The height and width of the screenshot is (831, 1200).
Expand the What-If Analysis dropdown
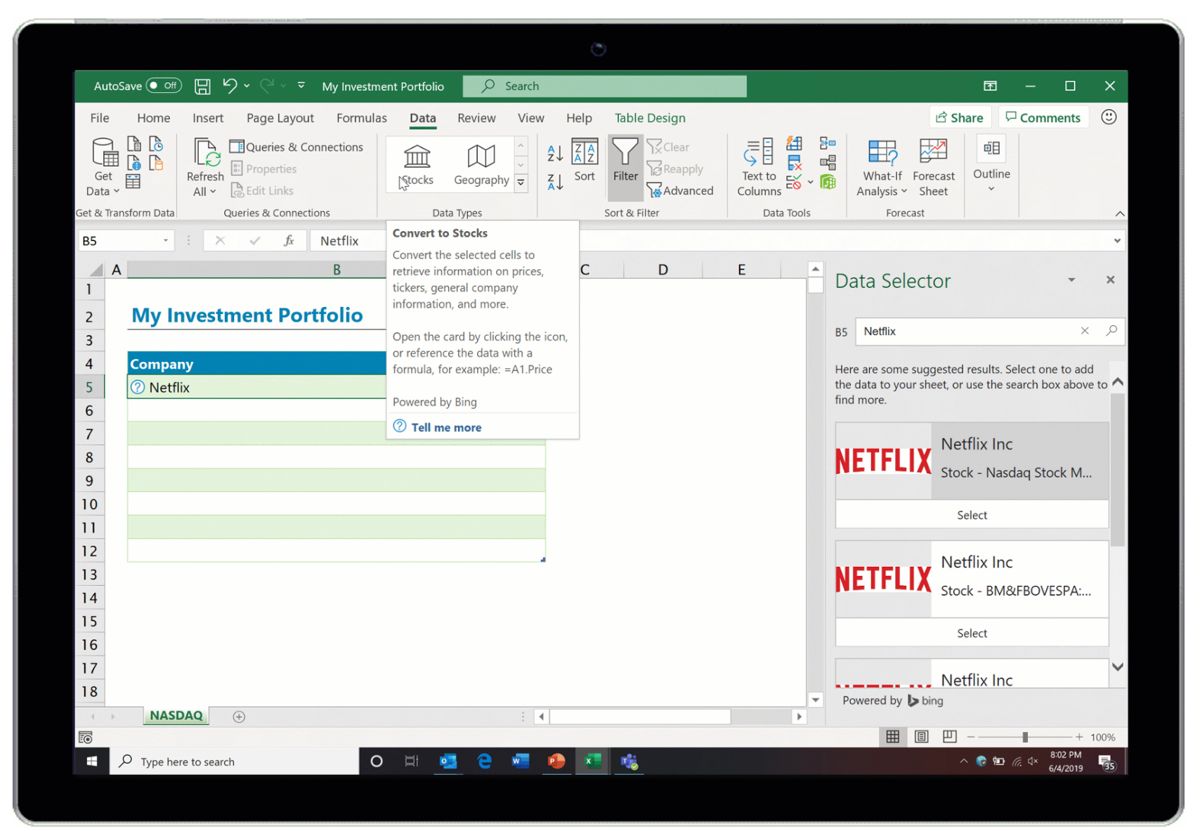coord(881,190)
